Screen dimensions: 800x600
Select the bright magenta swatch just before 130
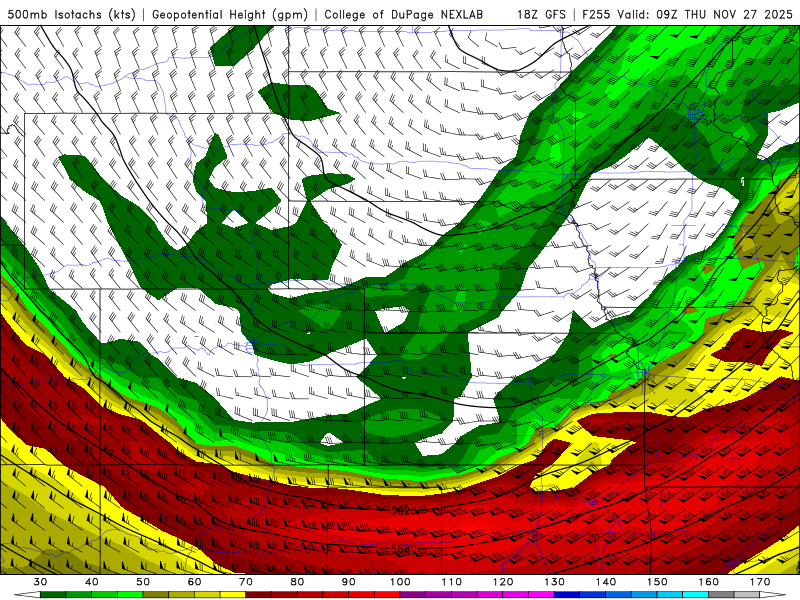point(541,594)
